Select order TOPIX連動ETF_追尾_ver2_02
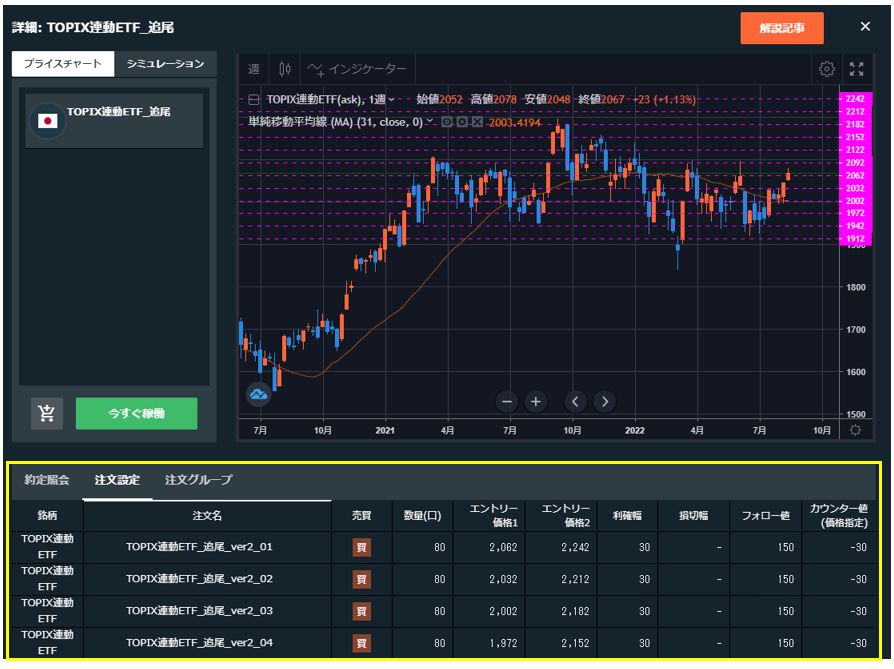This screenshot has height=669, width=894. coord(199,579)
